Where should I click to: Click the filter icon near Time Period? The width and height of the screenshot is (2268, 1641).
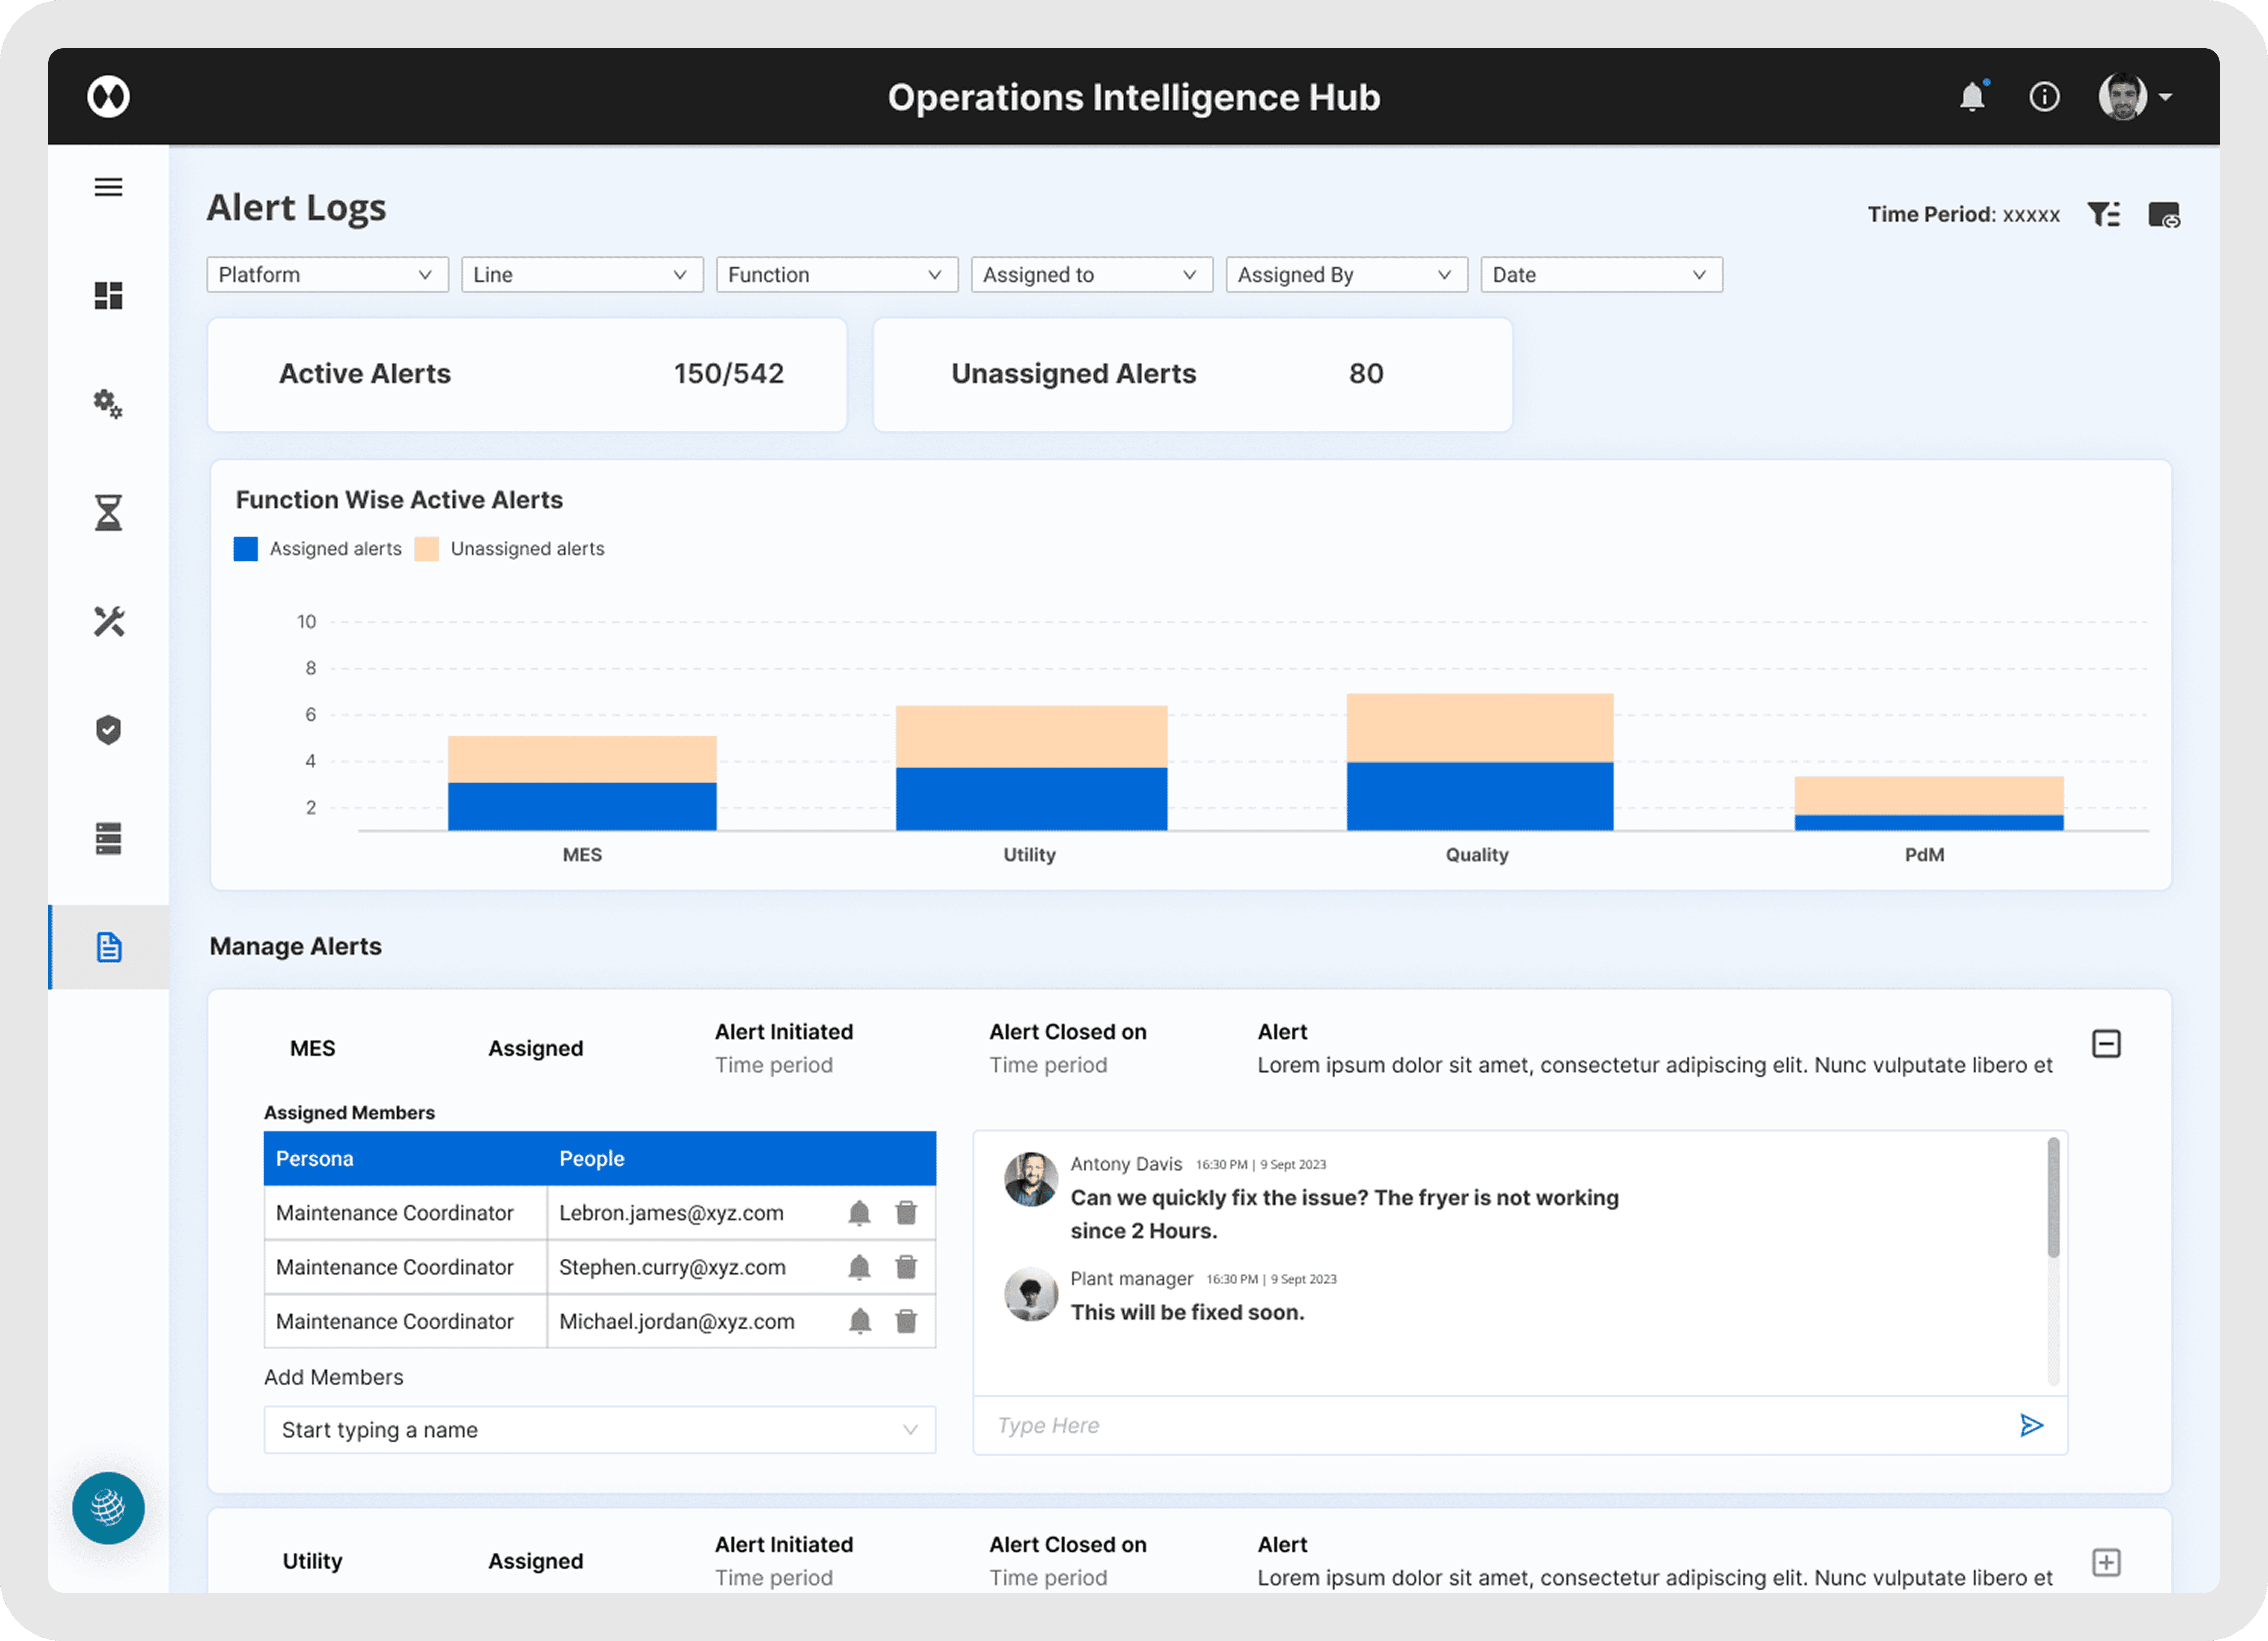tap(2103, 215)
